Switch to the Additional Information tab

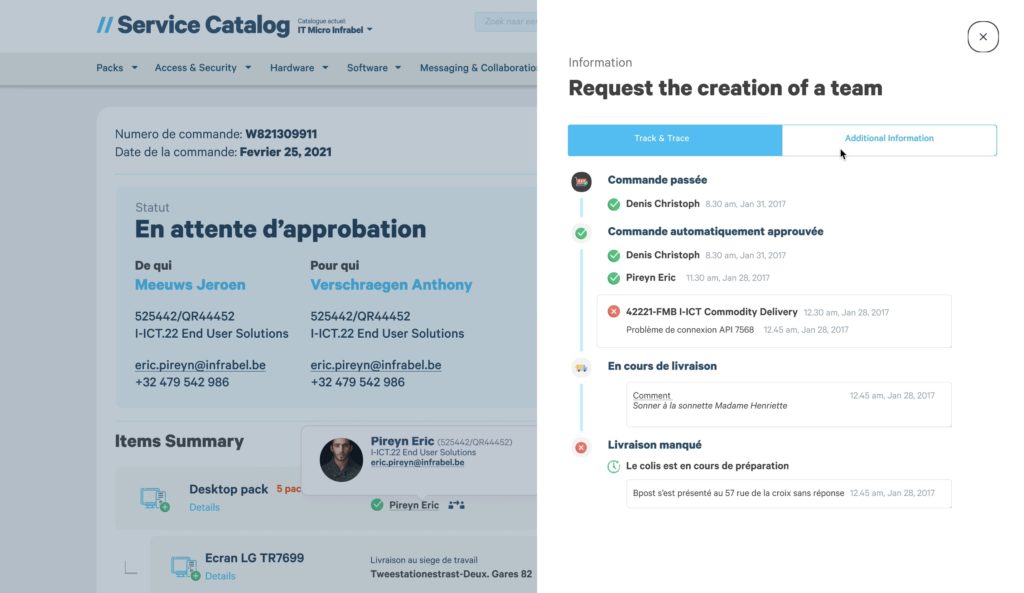(889, 140)
